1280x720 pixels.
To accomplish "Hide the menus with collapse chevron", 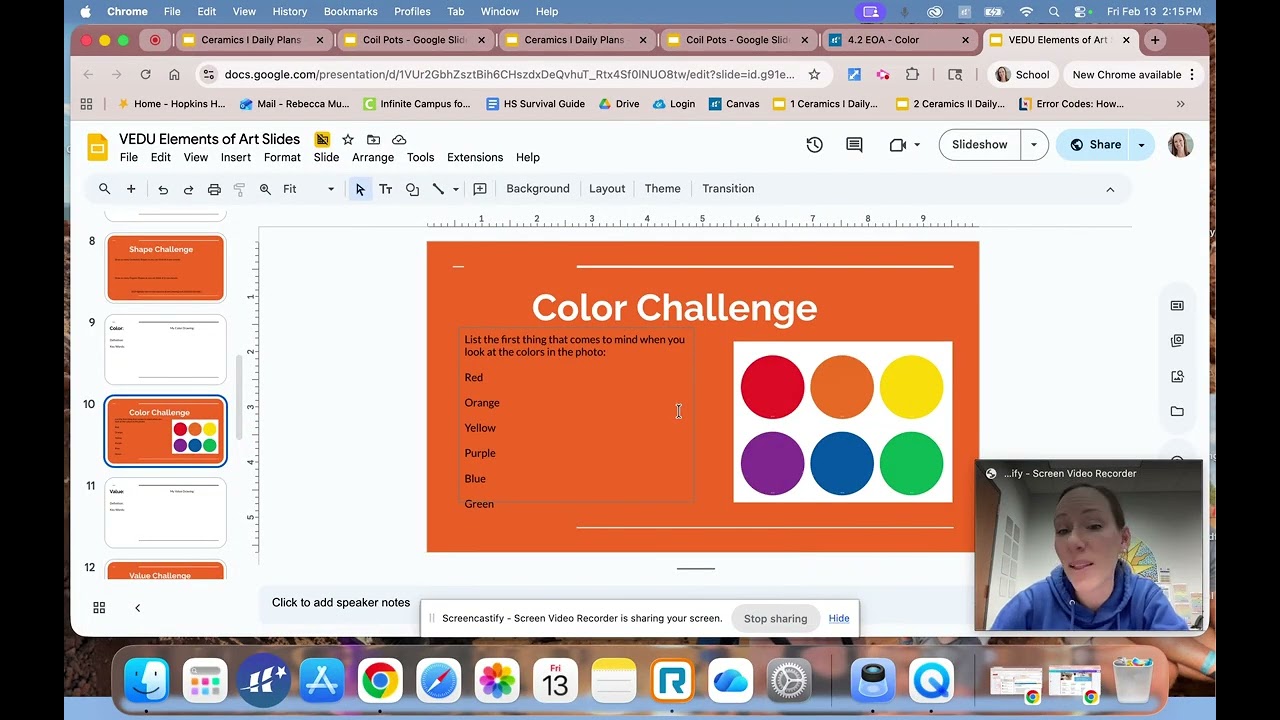I will [1110, 189].
